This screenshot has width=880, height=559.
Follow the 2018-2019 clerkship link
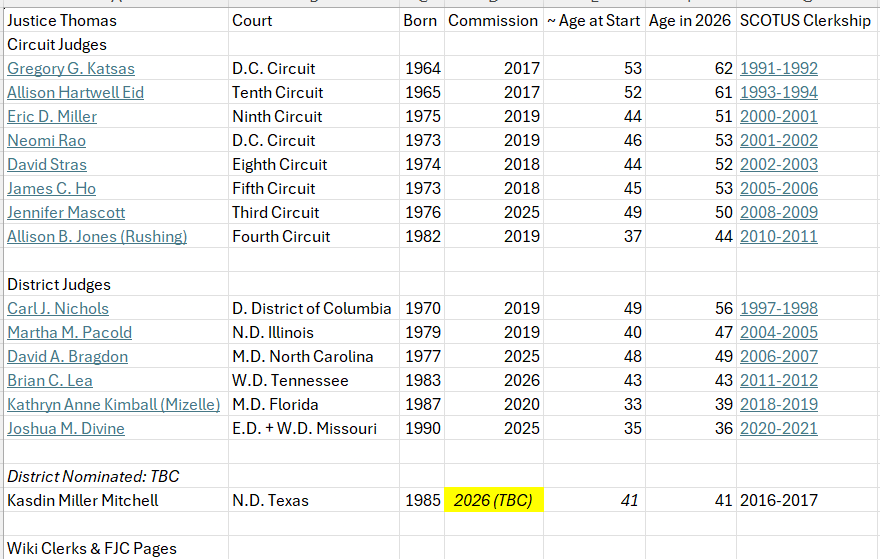point(779,405)
